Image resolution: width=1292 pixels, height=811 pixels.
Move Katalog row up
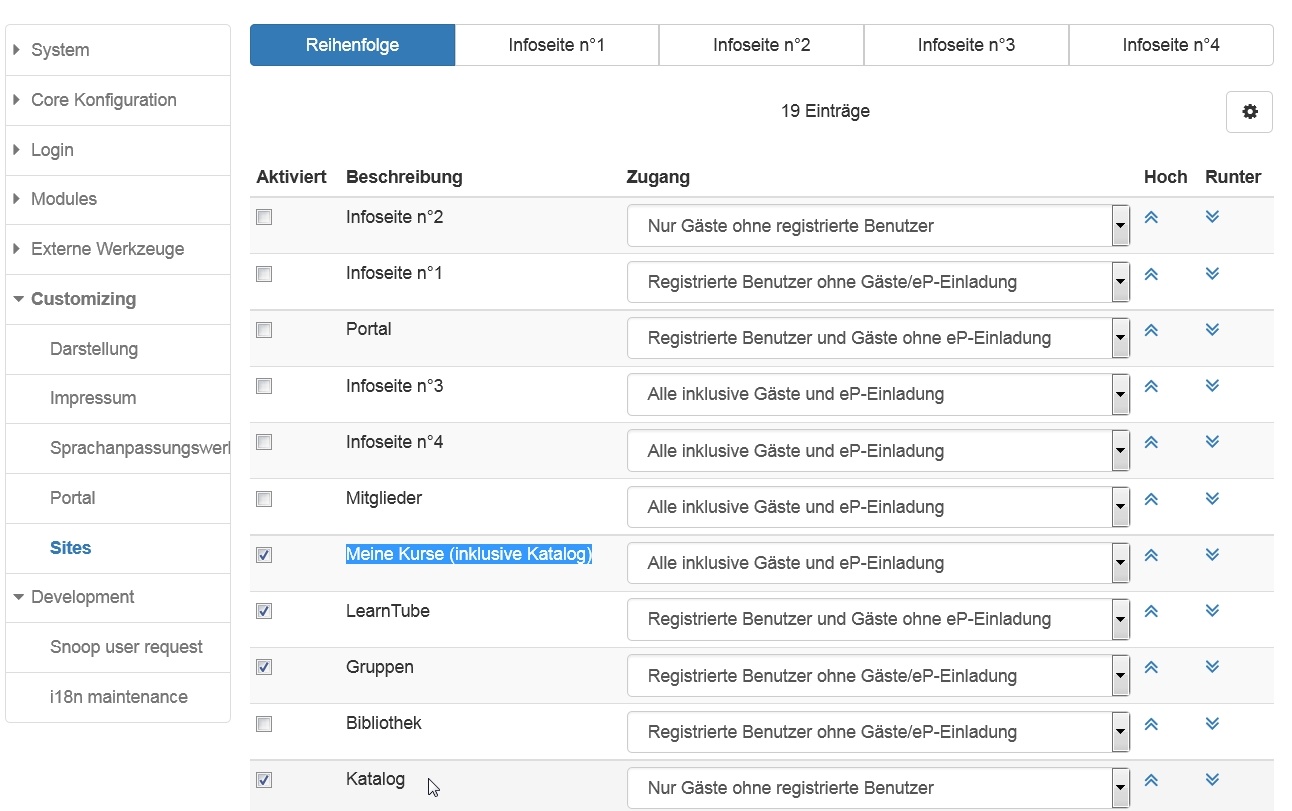pos(1151,780)
